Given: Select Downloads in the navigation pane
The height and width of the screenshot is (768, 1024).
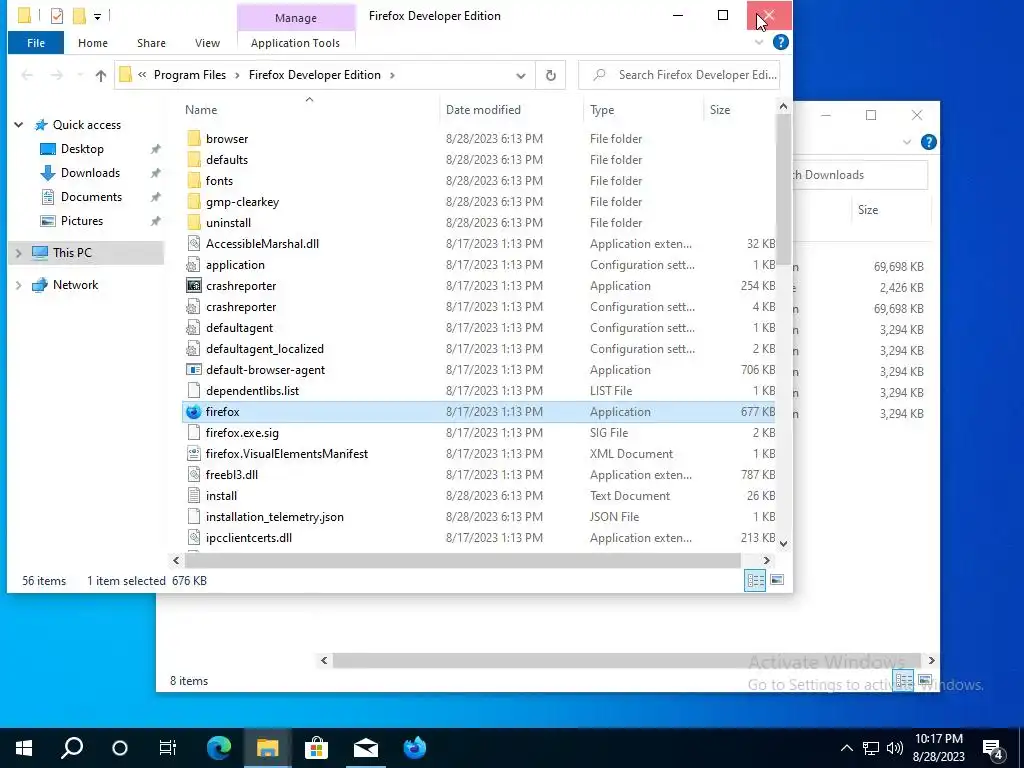Looking at the screenshot, I should point(90,173).
